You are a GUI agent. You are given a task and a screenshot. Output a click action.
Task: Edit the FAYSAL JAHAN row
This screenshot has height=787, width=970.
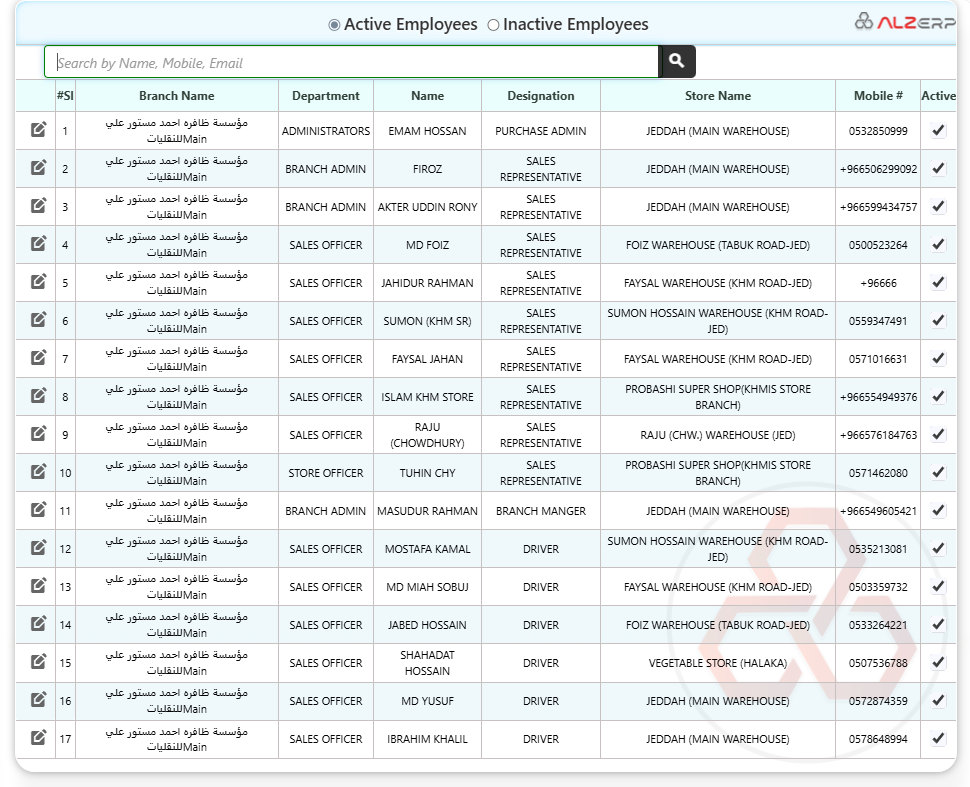(x=38, y=358)
